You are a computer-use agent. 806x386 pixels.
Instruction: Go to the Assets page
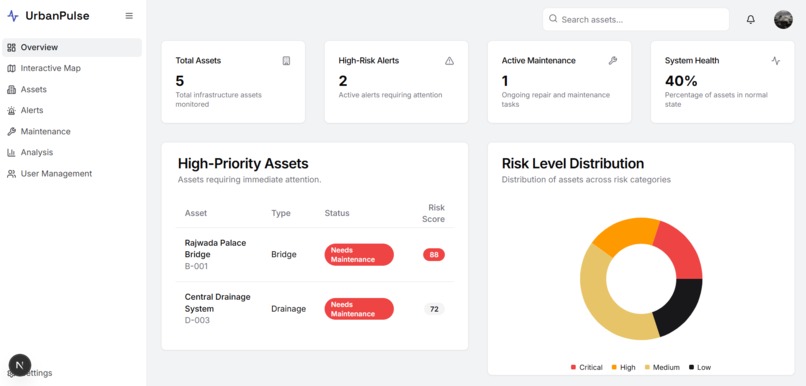[x=72, y=89]
